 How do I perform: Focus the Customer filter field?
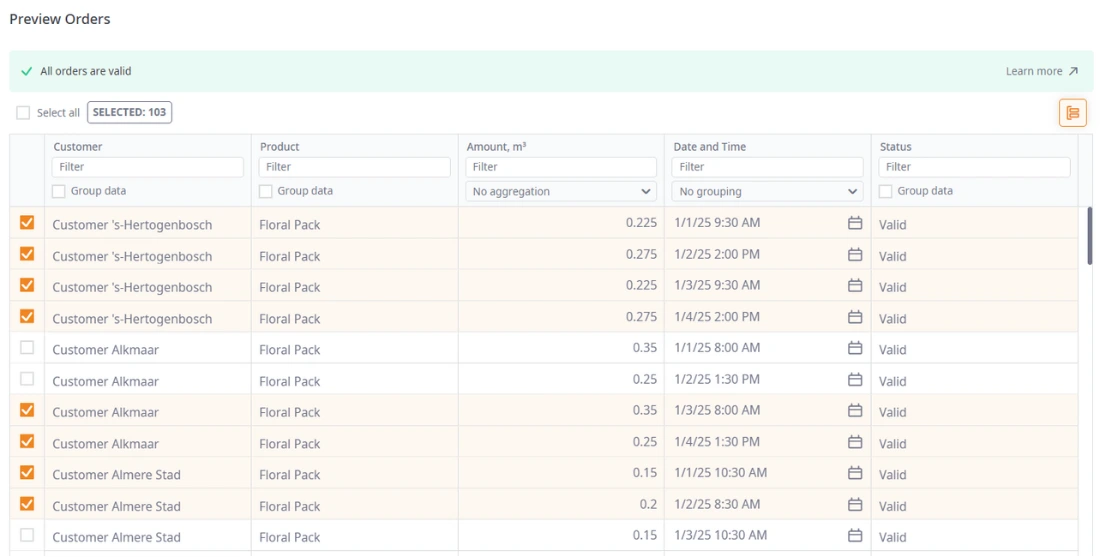click(148, 167)
